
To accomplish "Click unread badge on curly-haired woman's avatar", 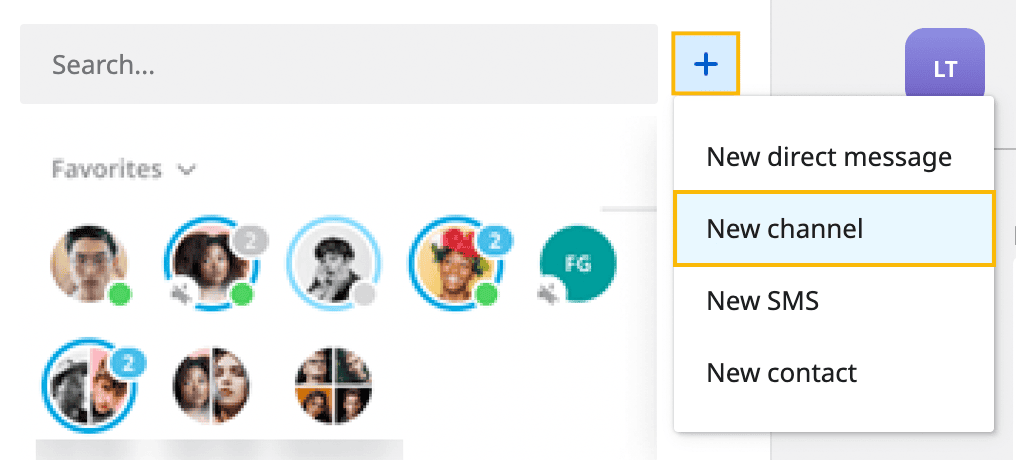I will tap(251, 240).
